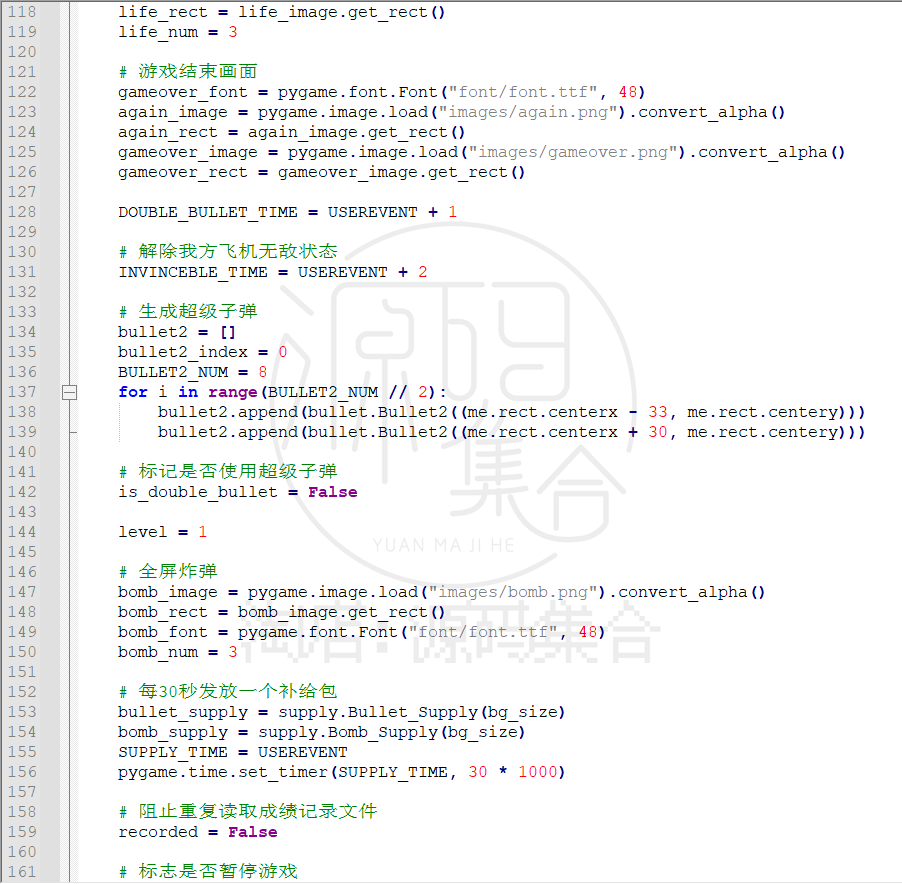Click 'gameover_font' variable on line 122

pos(182,92)
